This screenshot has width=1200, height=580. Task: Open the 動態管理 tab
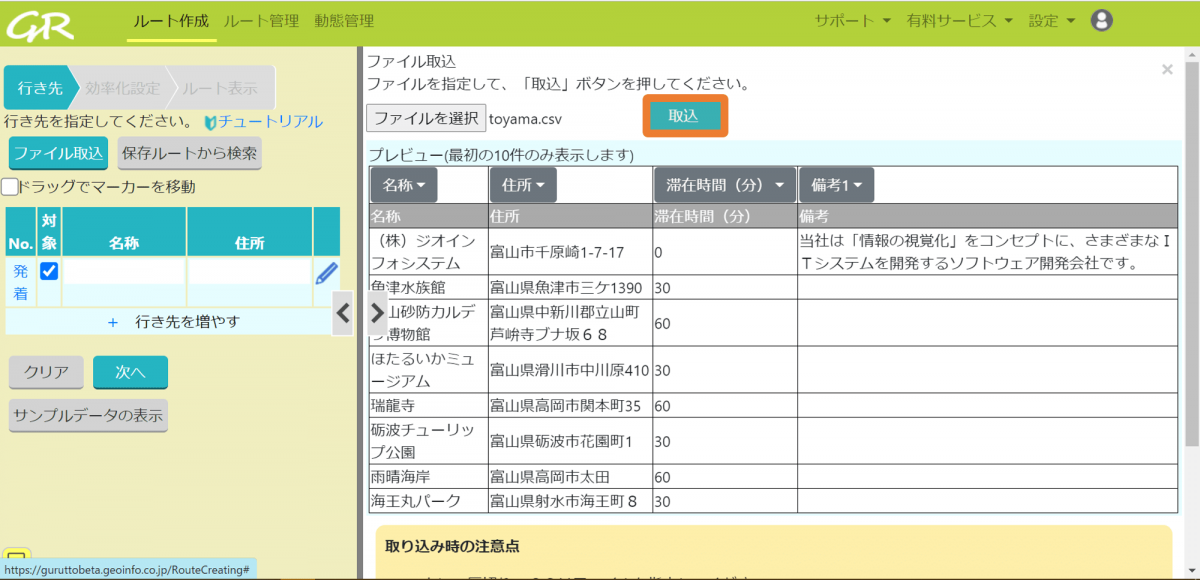[x=344, y=21]
